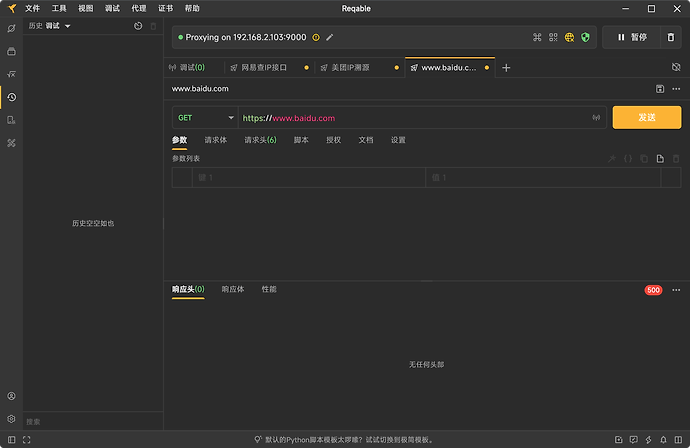The height and width of the screenshot is (448, 690).
Task: Enter fullscreen from status bar
Action: pyautogui.click(x=26, y=440)
